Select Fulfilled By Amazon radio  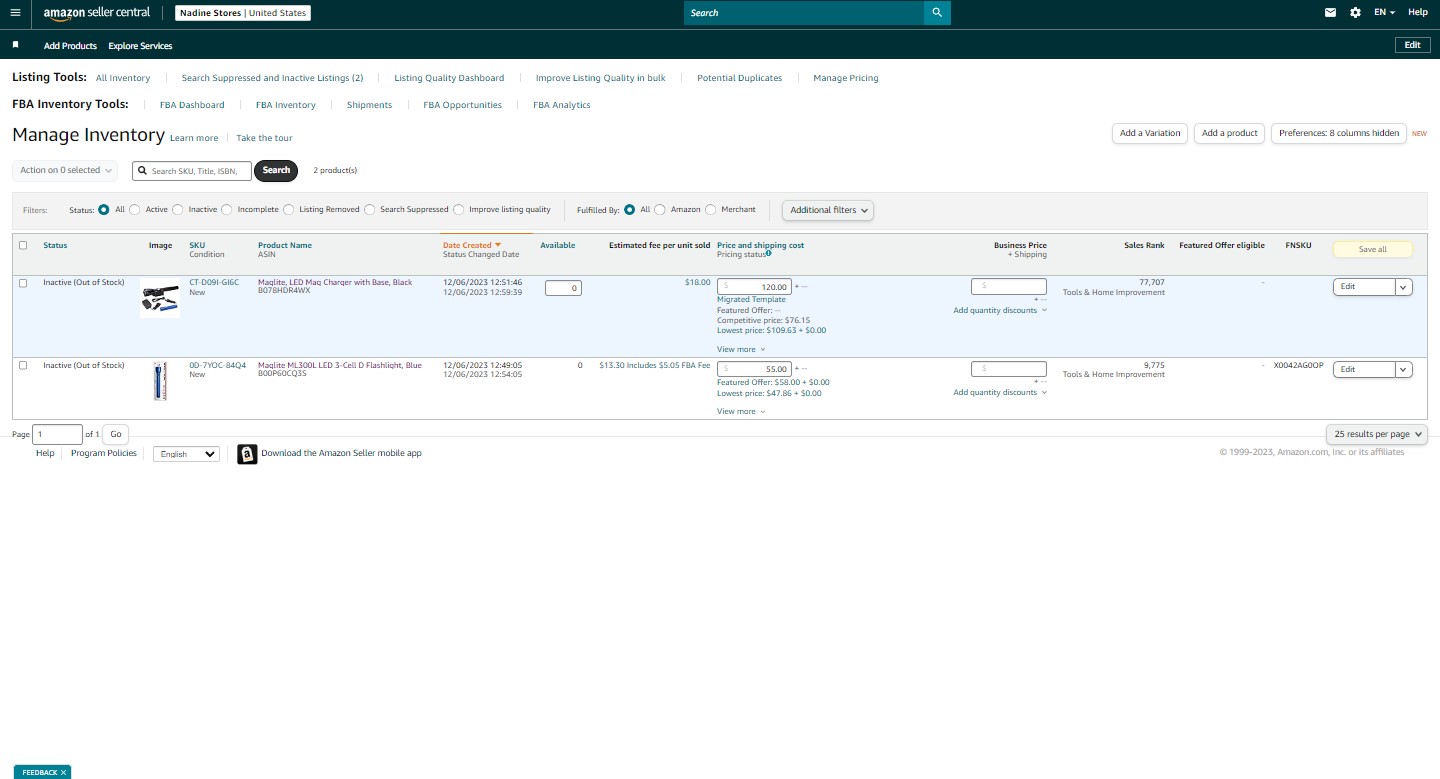tap(660, 210)
